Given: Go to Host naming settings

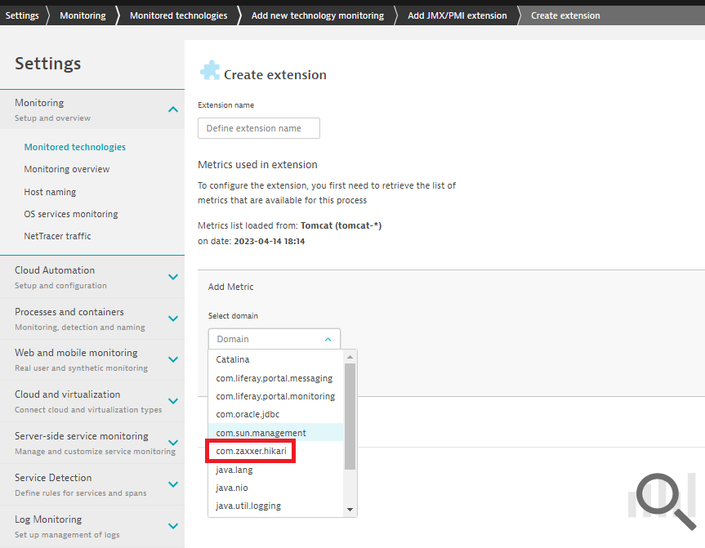Looking at the screenshot, I should click(50, 192).
